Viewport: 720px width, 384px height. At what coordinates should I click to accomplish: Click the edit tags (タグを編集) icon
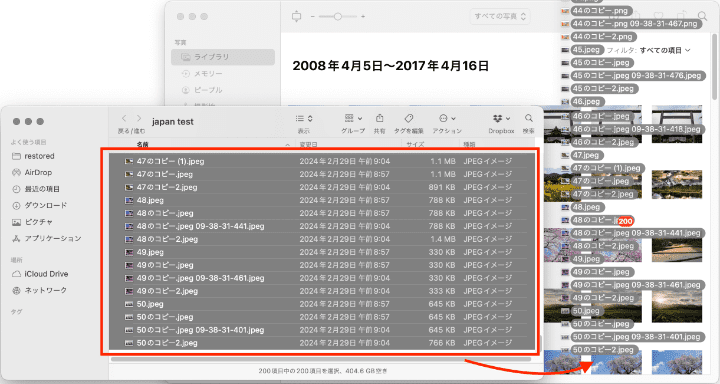pos(409,119)
